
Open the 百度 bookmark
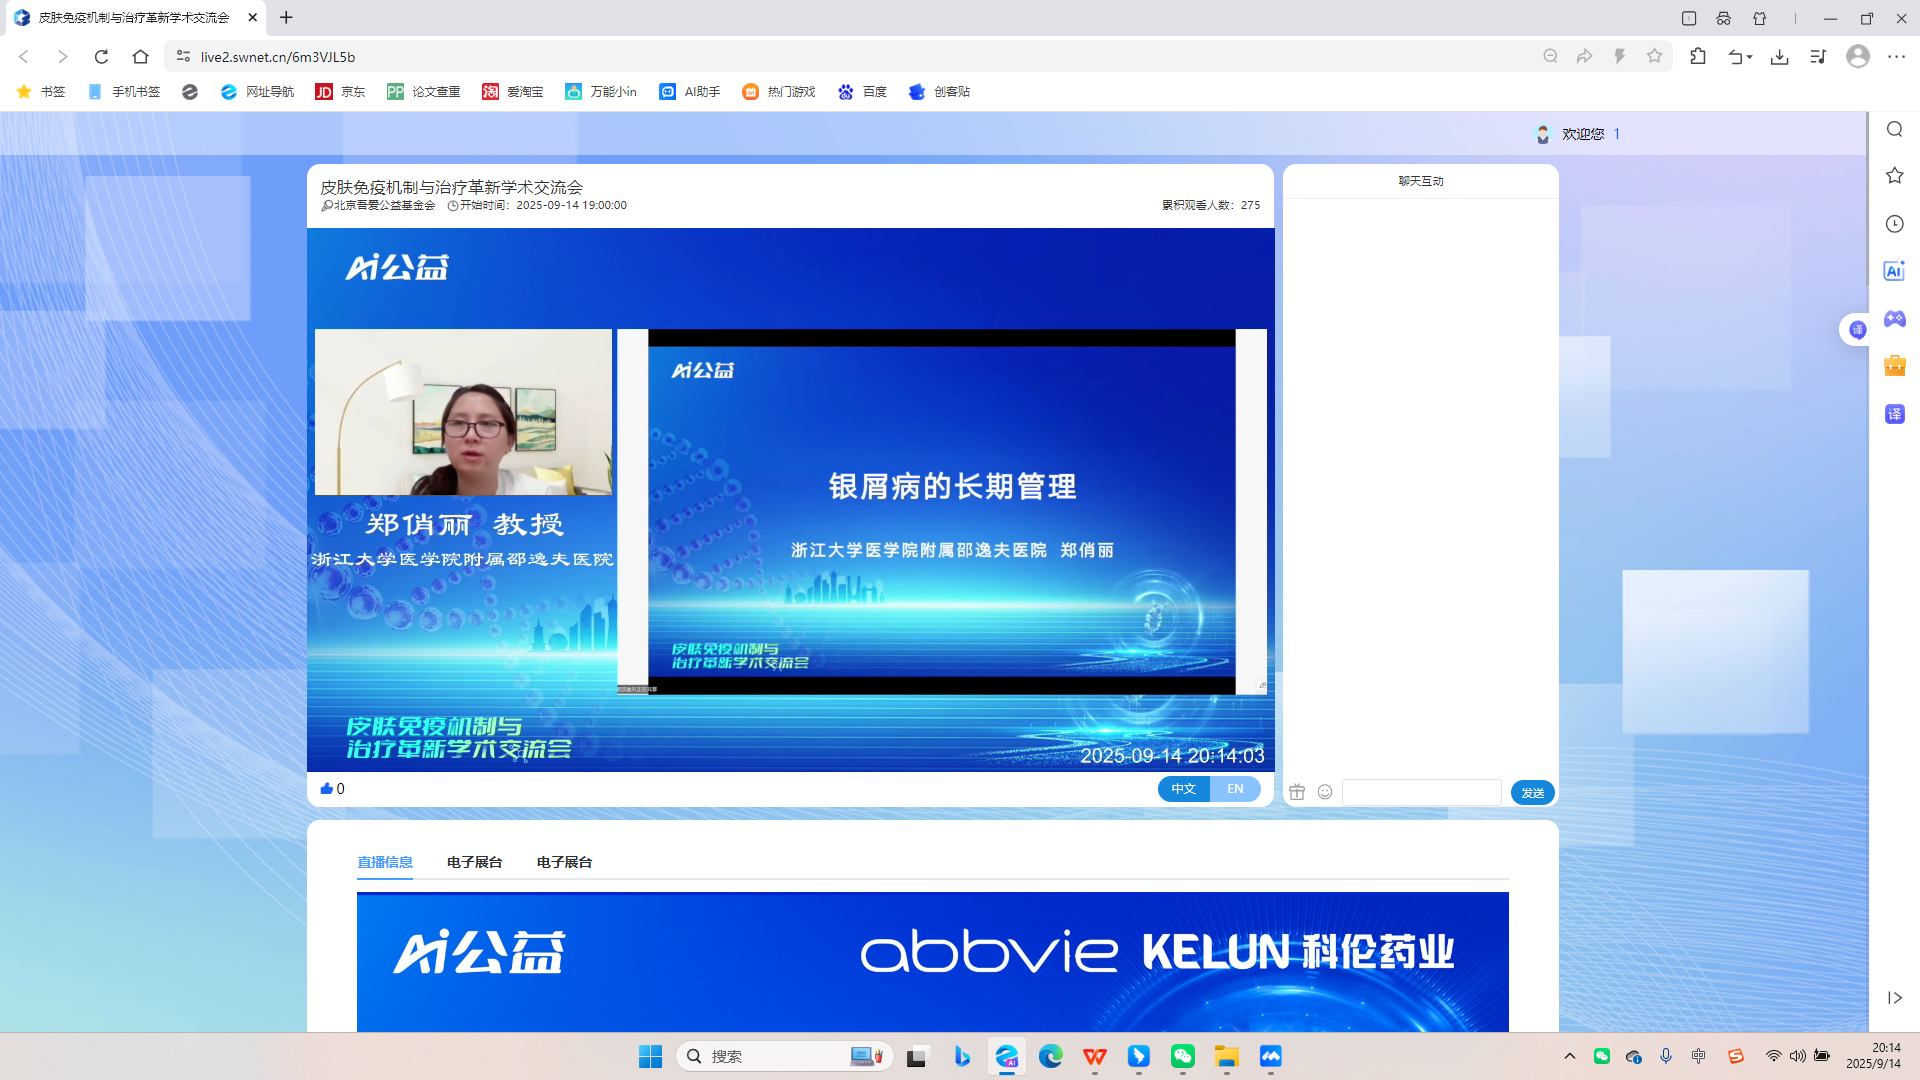tap(863, 91)
